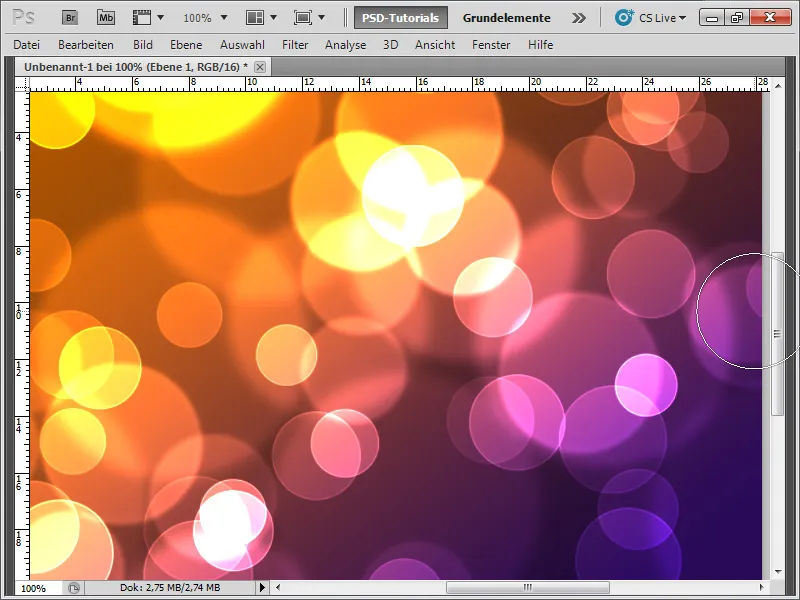Click the status bar zoom field 100%
This screenshot has width=800, height=600.
(x=39, y=588)
